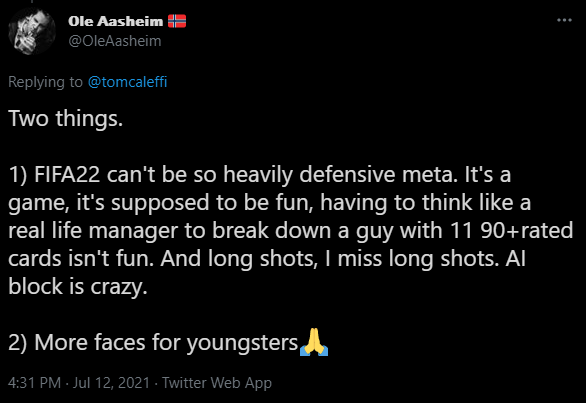Click the "block is crazy." text
The image size is (586, 403).
(78, 286)
